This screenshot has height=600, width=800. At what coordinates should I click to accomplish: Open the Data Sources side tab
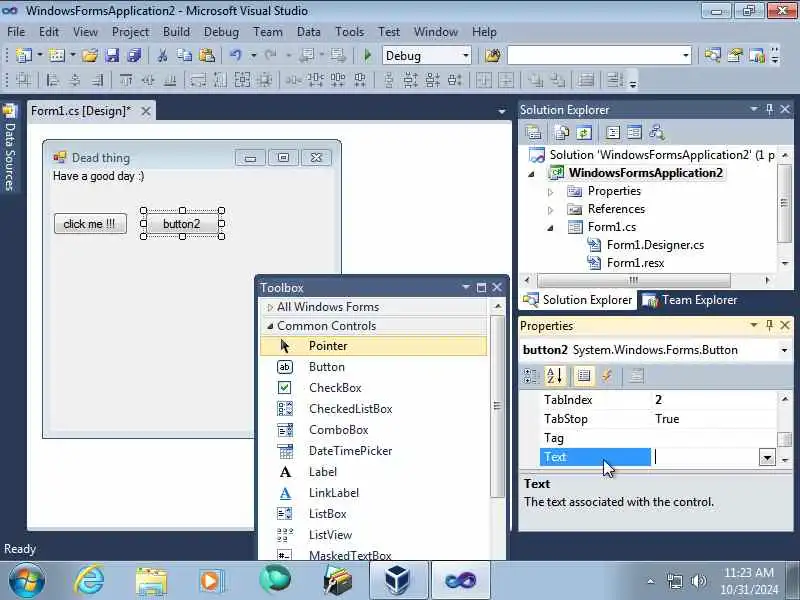tap(10, 148)
